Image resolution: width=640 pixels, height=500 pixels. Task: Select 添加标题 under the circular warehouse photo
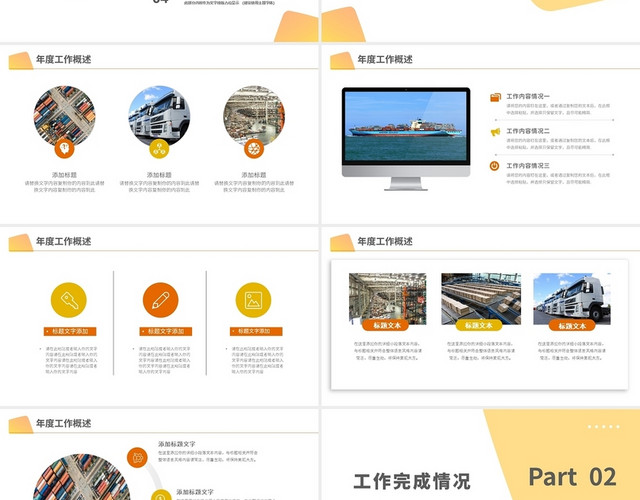coord(254,175)
